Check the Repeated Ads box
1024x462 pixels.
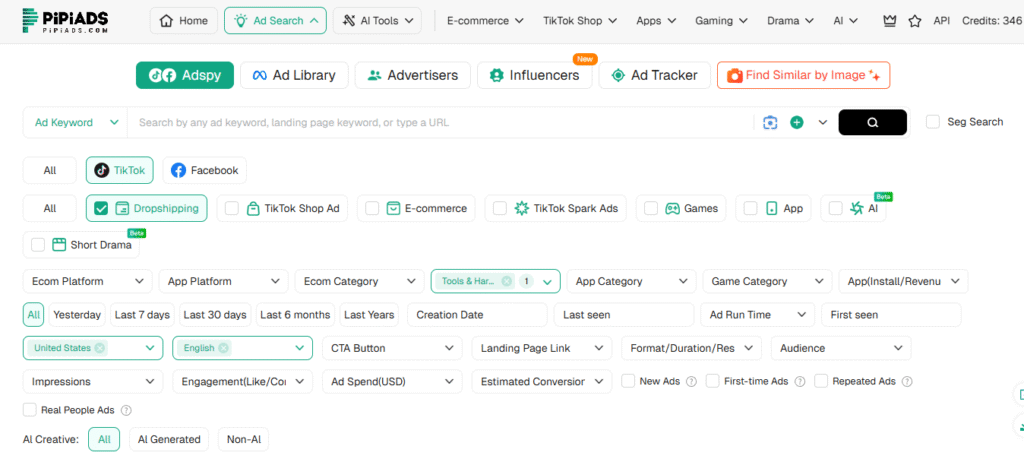coord(821,381)
